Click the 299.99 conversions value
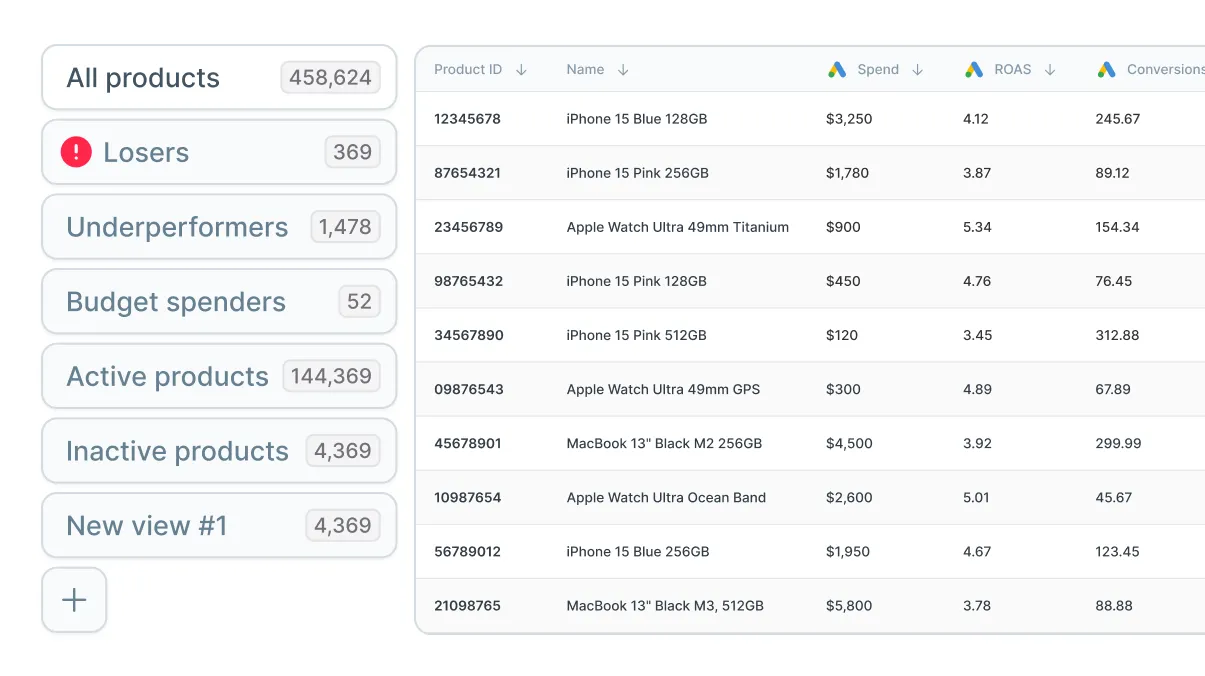Screen dimensions: 1205x676 [1118, 443]
